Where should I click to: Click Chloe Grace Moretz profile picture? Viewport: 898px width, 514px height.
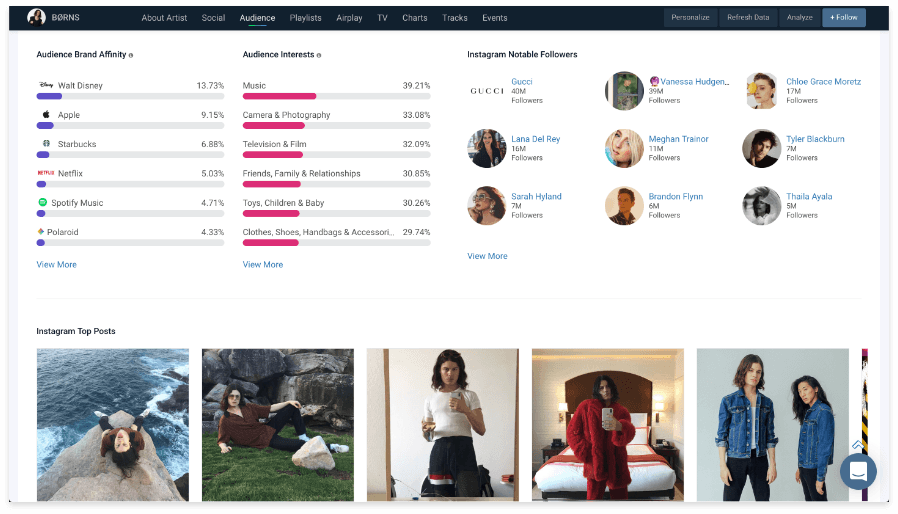[762, 91]
